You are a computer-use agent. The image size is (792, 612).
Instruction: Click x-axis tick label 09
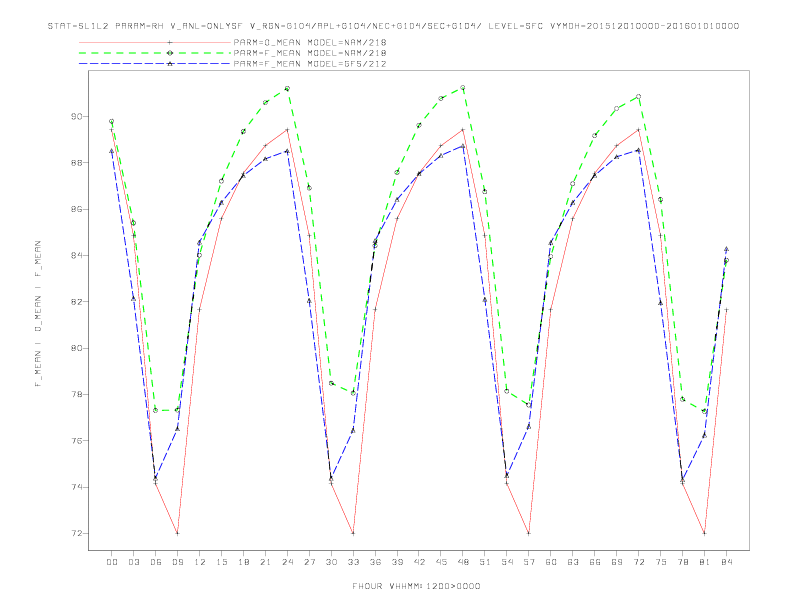tap(178, 562)
